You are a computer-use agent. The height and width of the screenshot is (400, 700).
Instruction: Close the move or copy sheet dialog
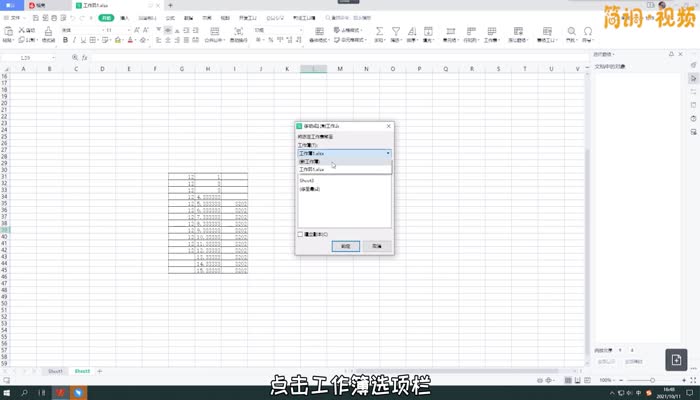[x=389, y=127]
